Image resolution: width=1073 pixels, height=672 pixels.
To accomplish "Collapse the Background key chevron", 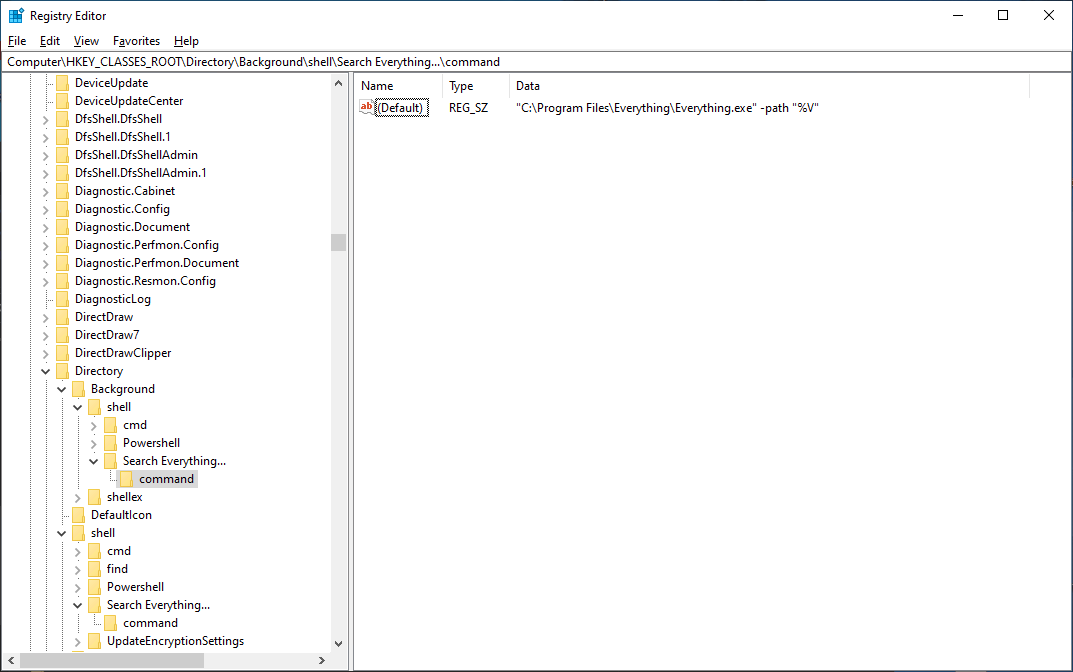I will pyautogui.click(x=62, y=388).
